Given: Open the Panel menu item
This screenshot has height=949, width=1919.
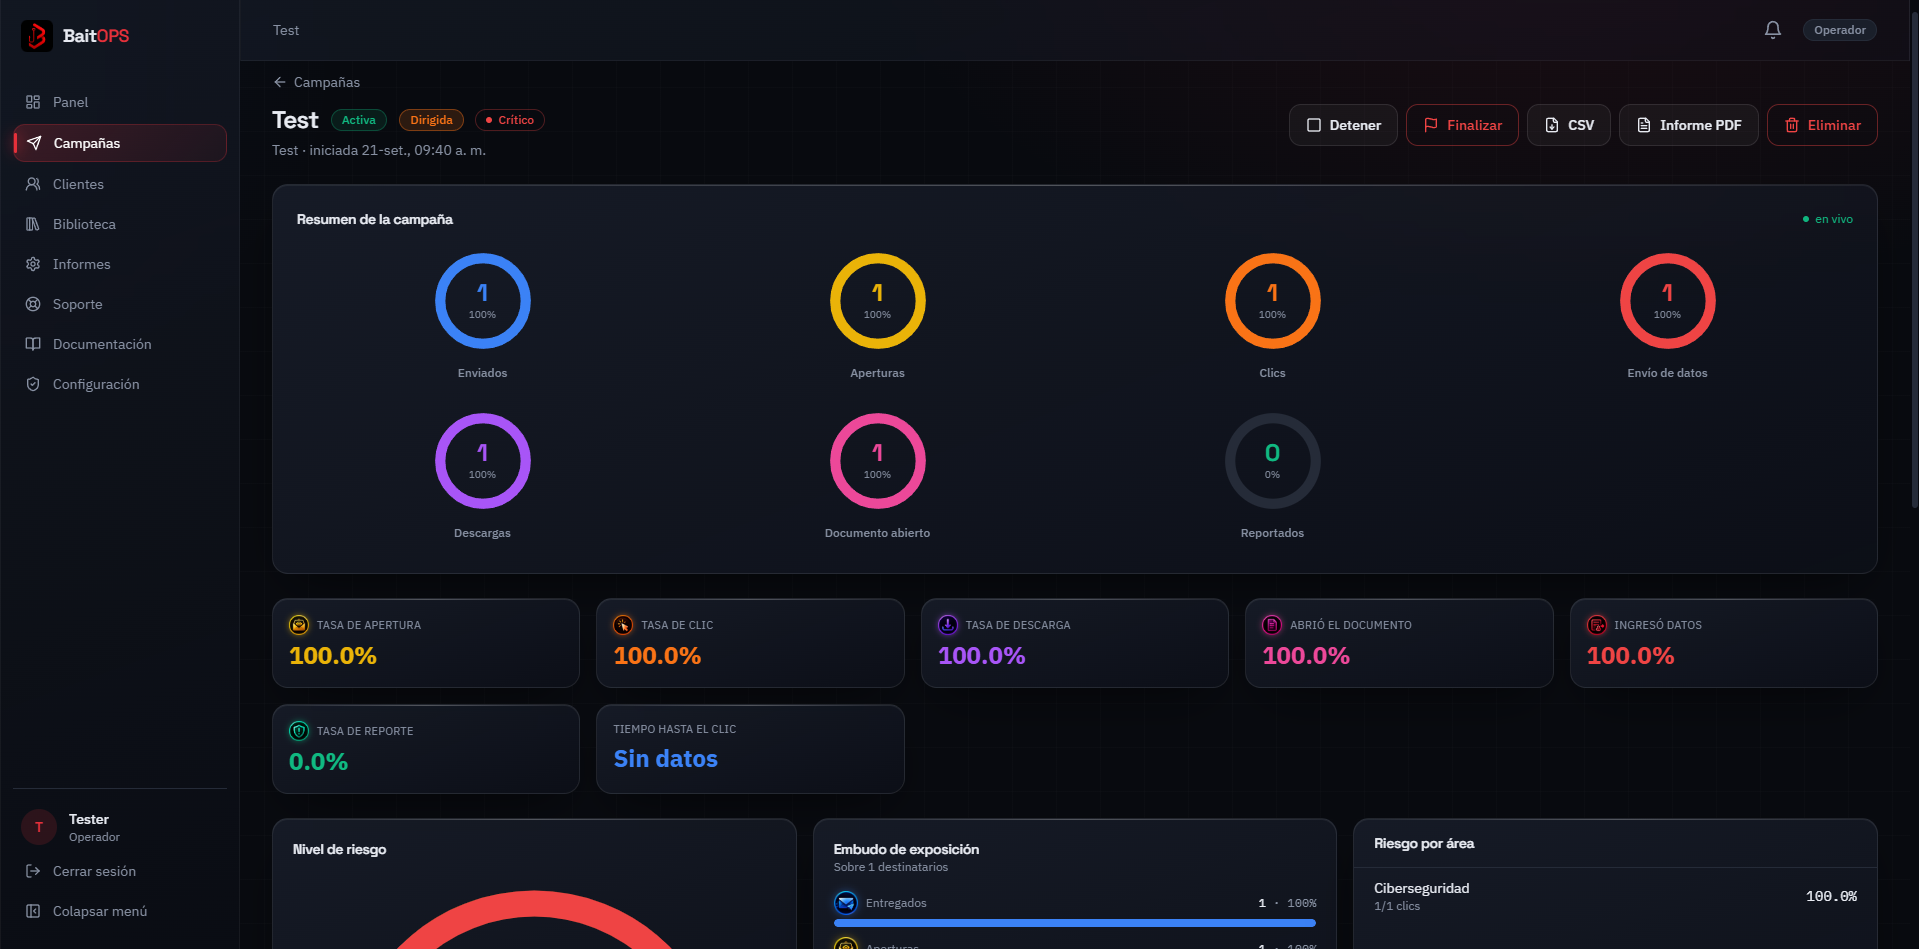Looking at the screenshot, I should (120, 102).
